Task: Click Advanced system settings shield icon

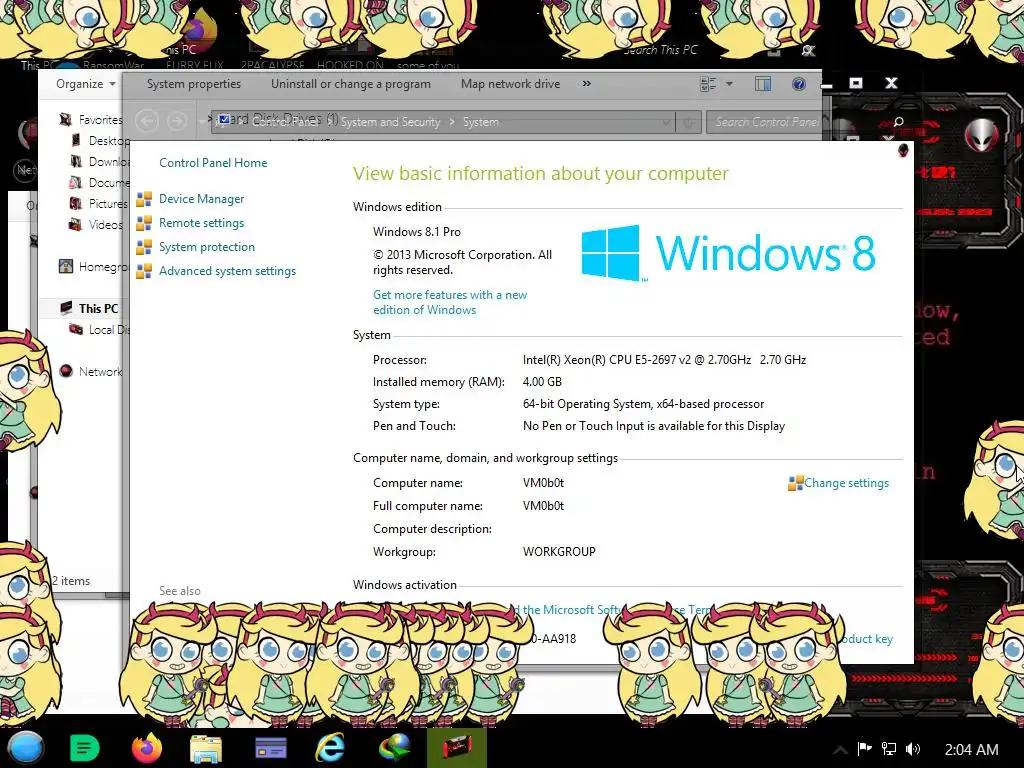Action: point(144,271)
